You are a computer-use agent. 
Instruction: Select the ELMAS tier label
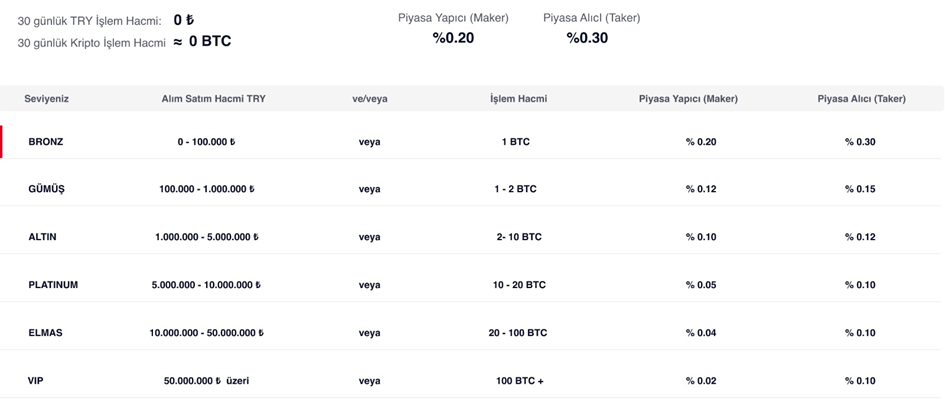(45, 333)
